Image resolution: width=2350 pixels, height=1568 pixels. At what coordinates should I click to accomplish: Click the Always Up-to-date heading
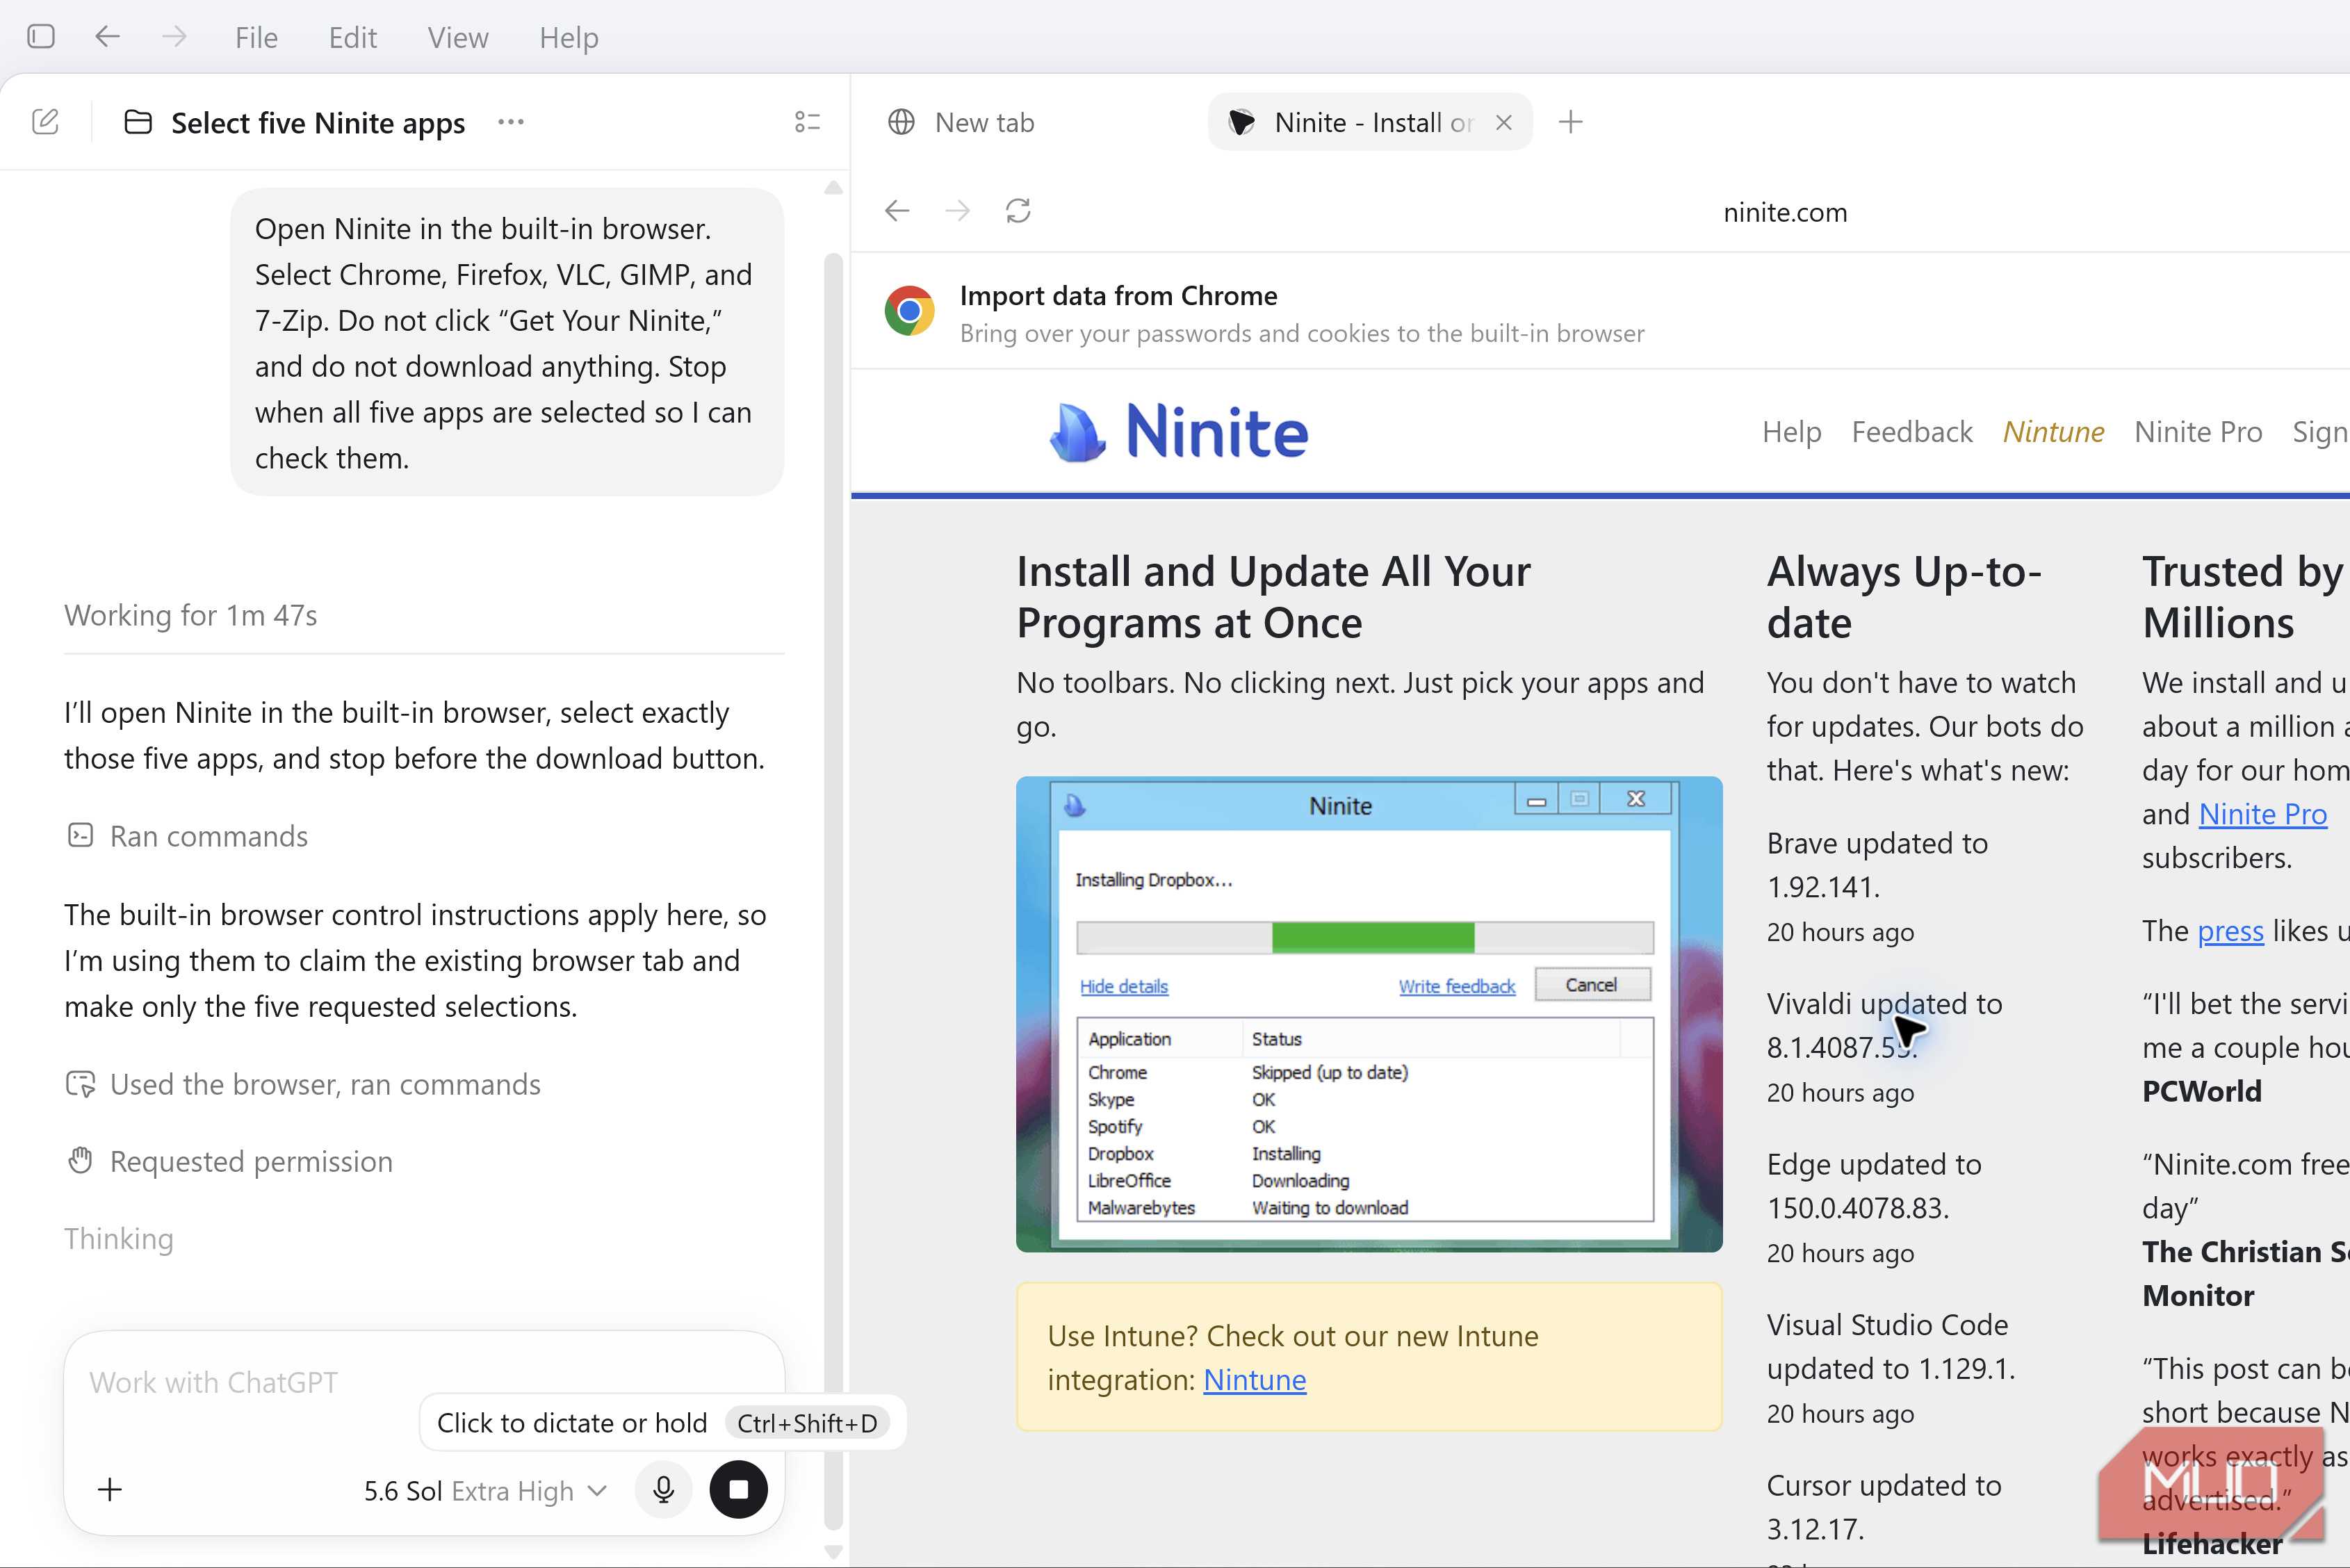(1903, 597)
